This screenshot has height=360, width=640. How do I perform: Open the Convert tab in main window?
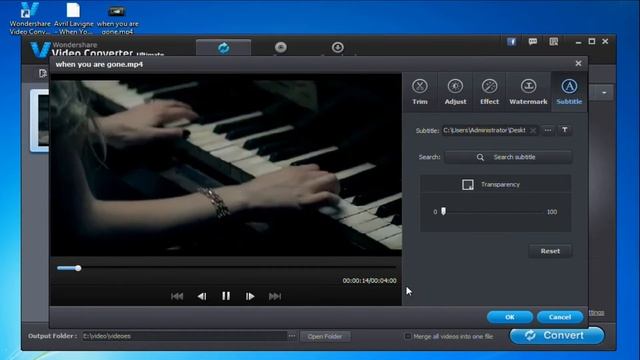[223, 48]
